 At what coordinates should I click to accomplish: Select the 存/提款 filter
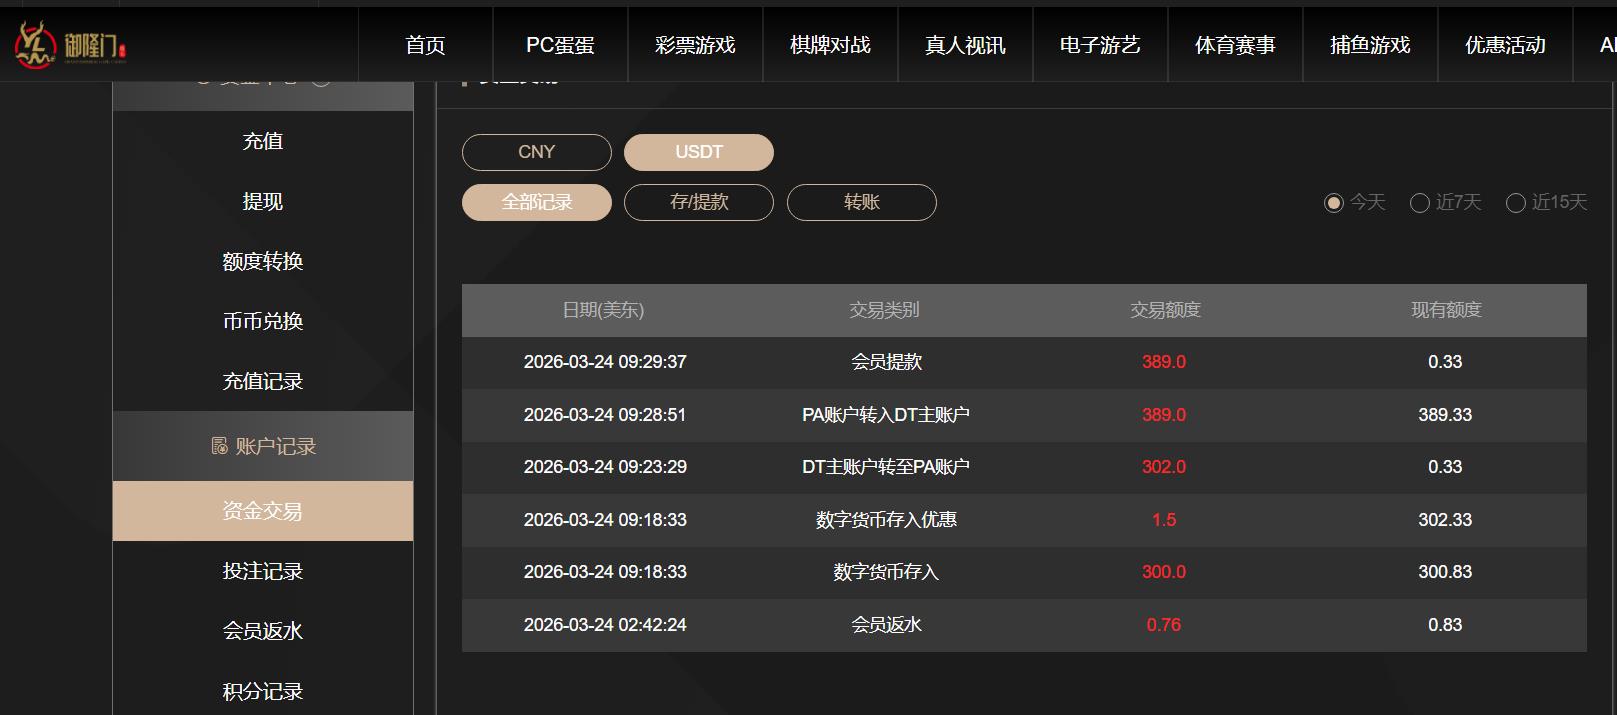(698, 202)
